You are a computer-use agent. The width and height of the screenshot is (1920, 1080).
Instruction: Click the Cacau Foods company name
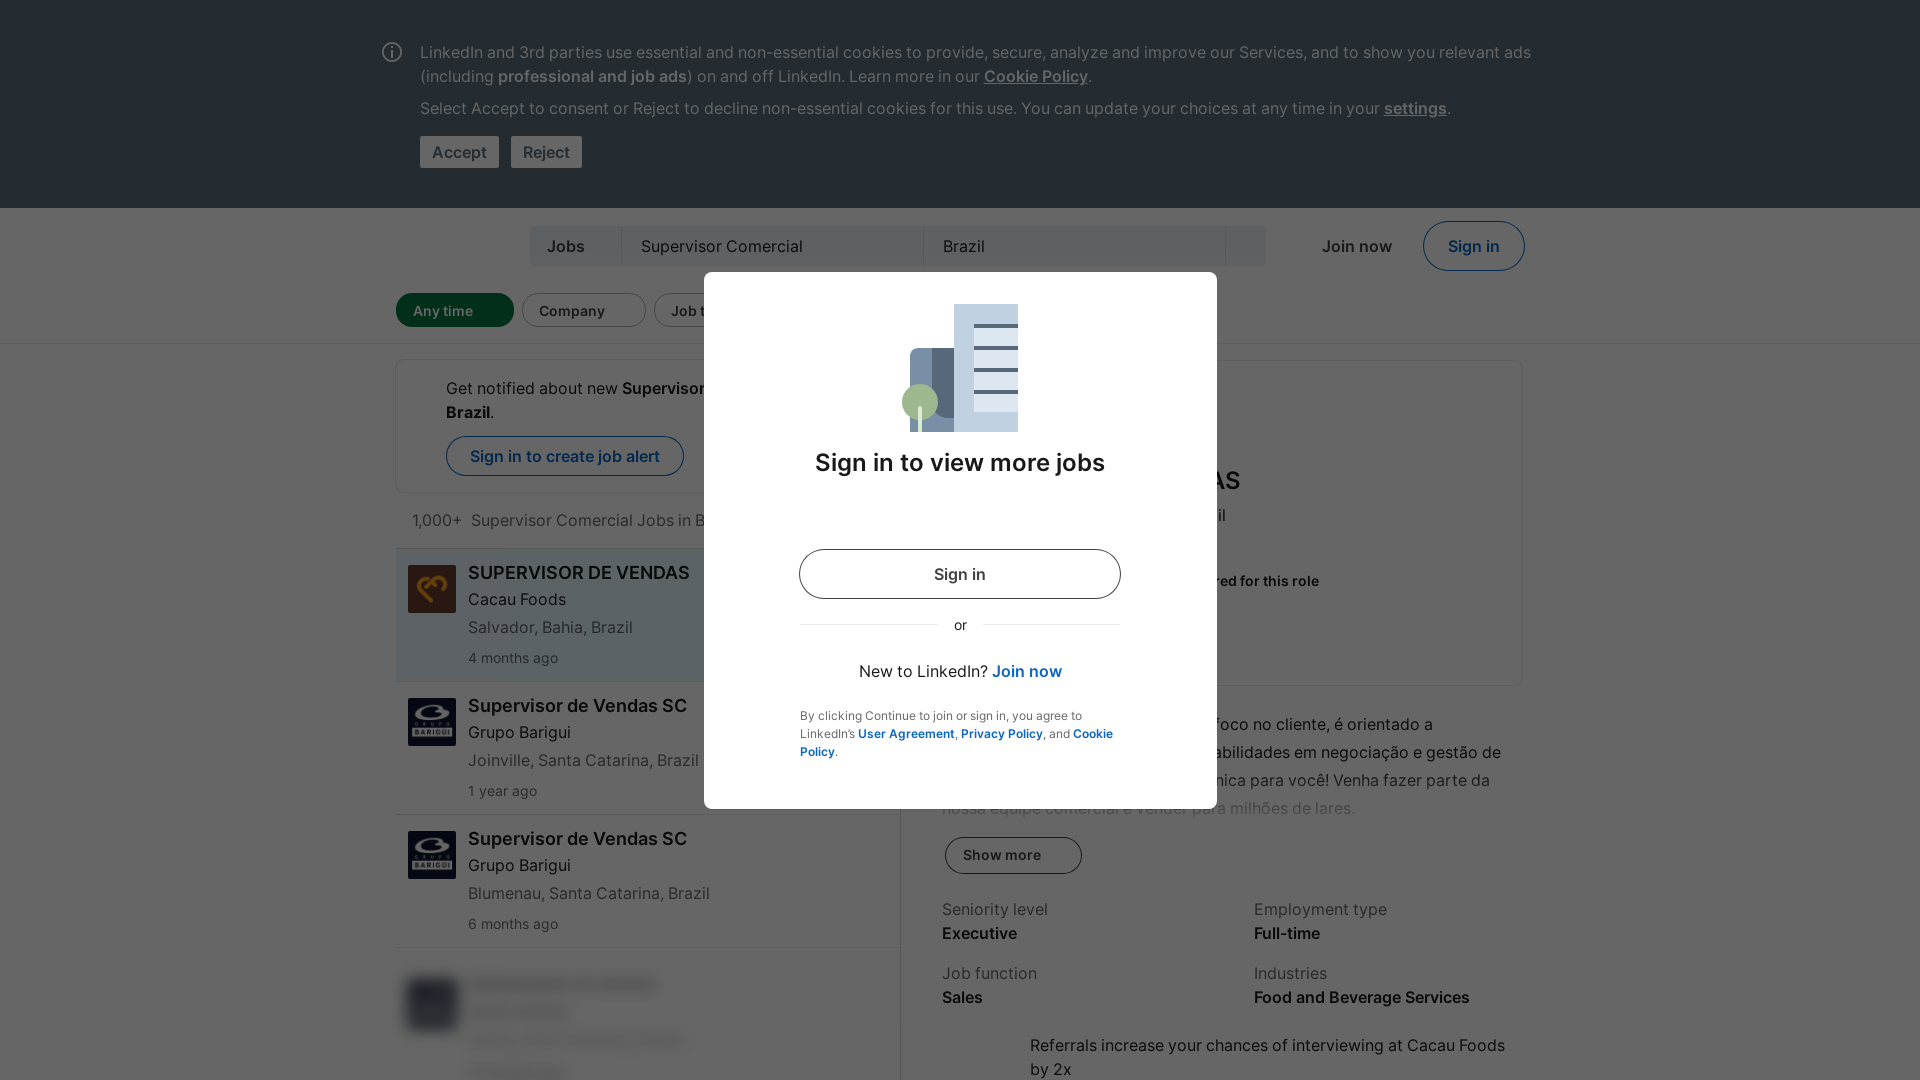coord(517,599)
